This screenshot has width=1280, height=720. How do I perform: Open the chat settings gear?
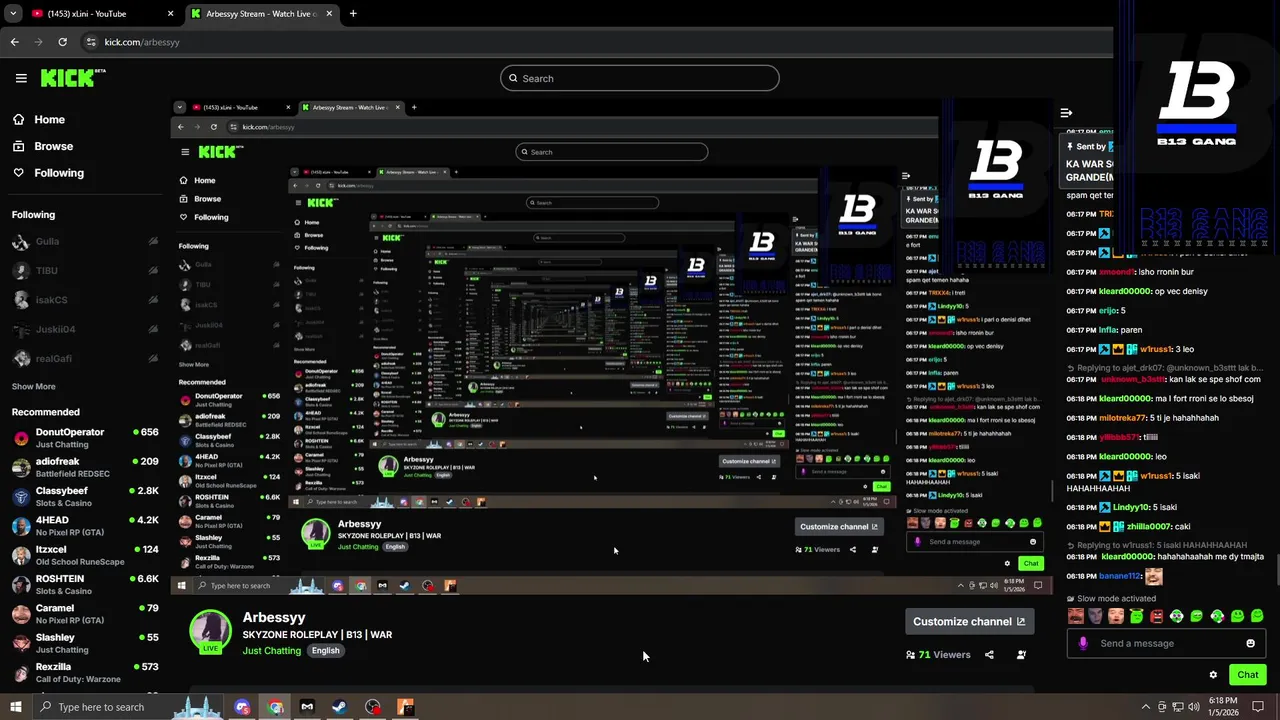pyautogui.click(x=1213, y=675)
